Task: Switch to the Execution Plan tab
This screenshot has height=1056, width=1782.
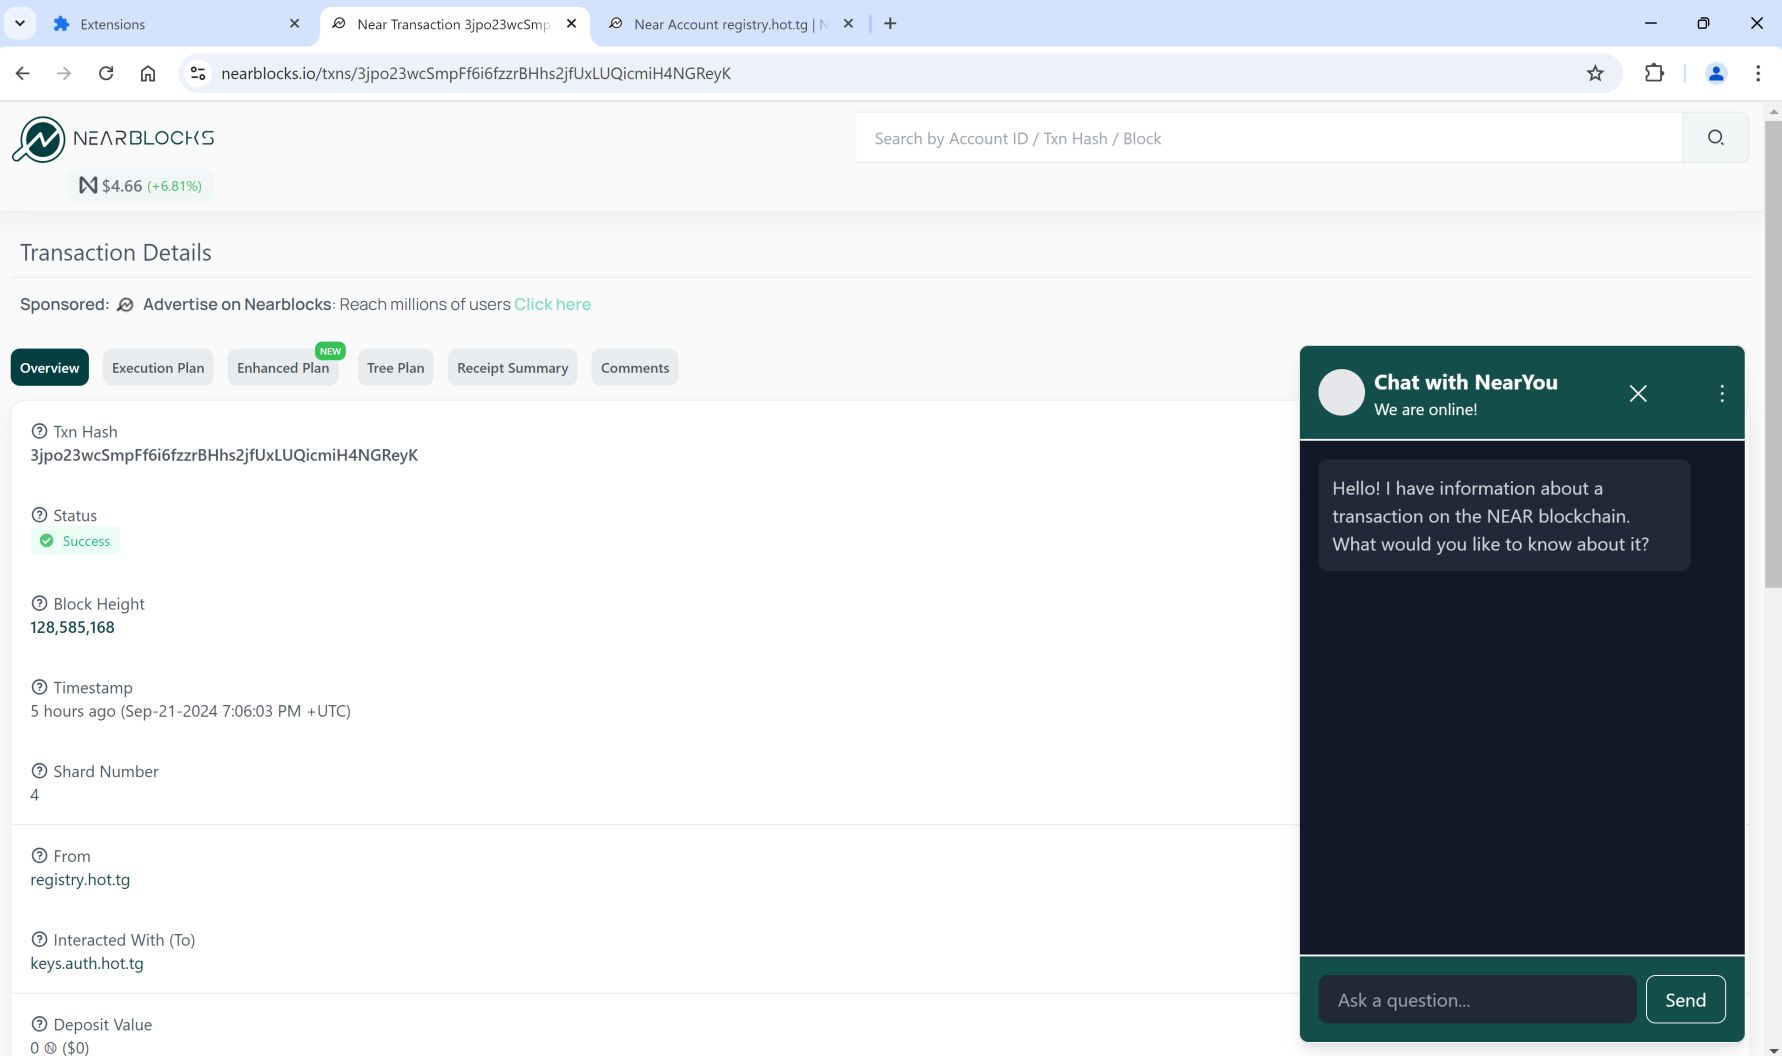Action: 158,368
